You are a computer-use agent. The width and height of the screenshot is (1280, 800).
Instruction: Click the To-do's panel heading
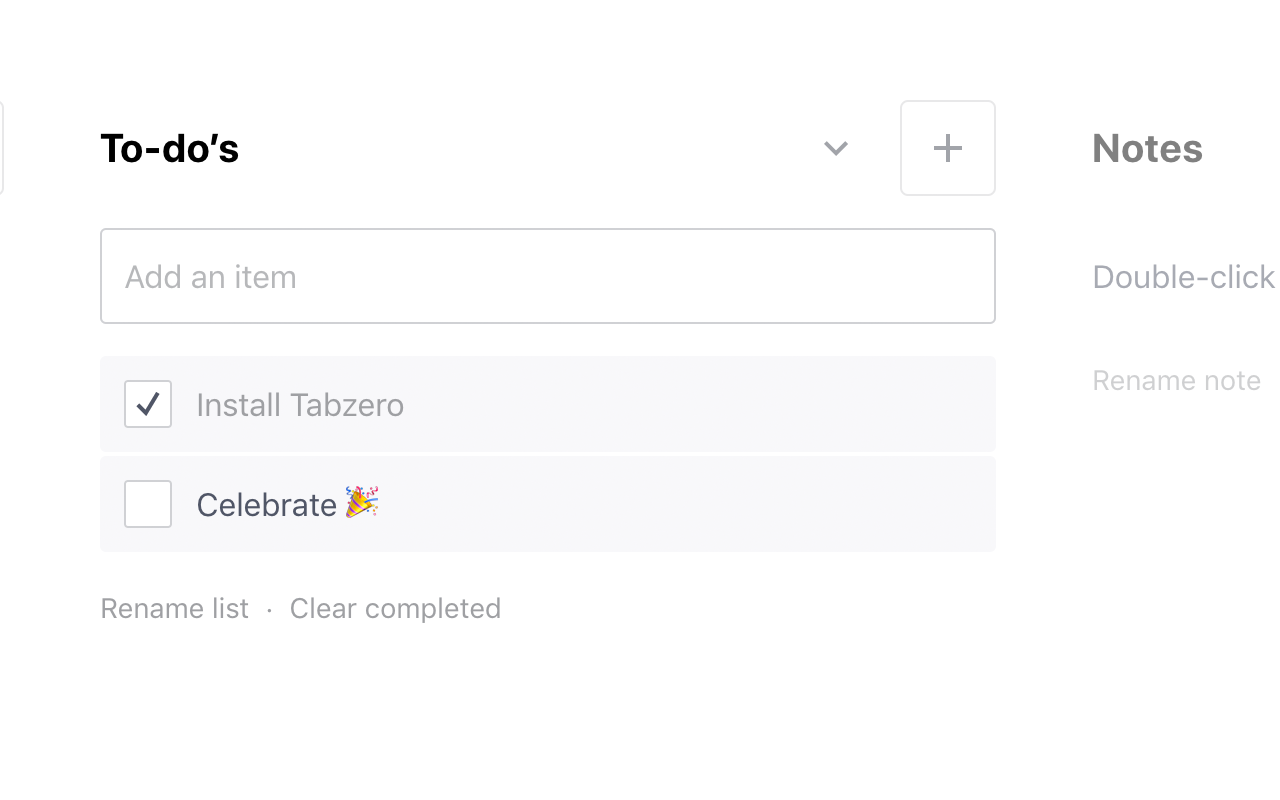coord(169,147)
